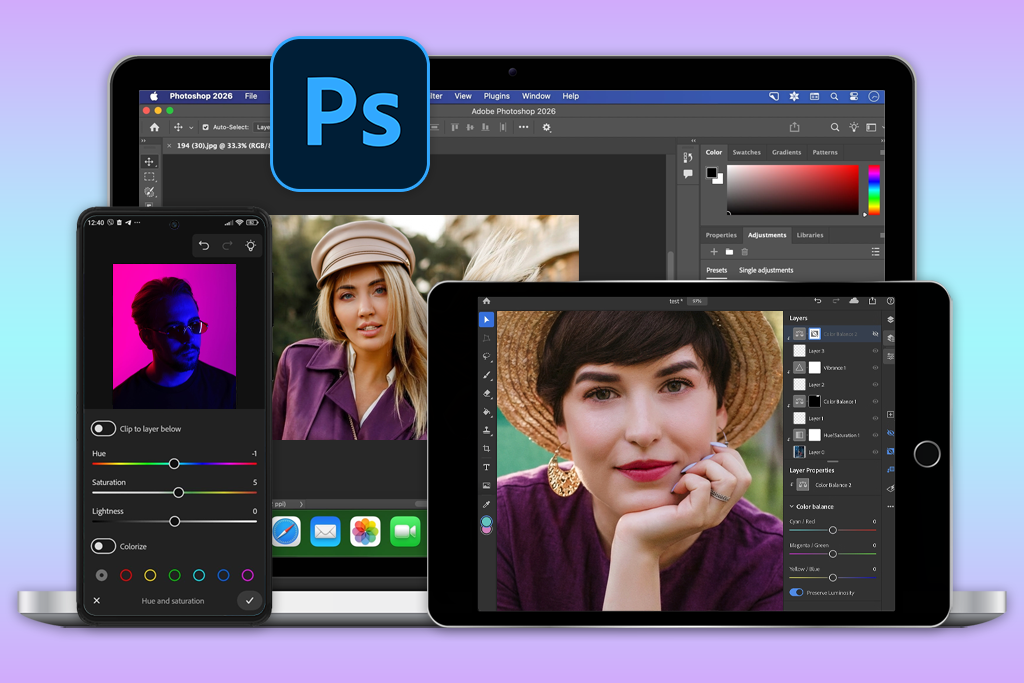Screen dimensions: 1024x683
Task: Select the Clone Stamp tool on the tablet
Action: pos(487,430)
